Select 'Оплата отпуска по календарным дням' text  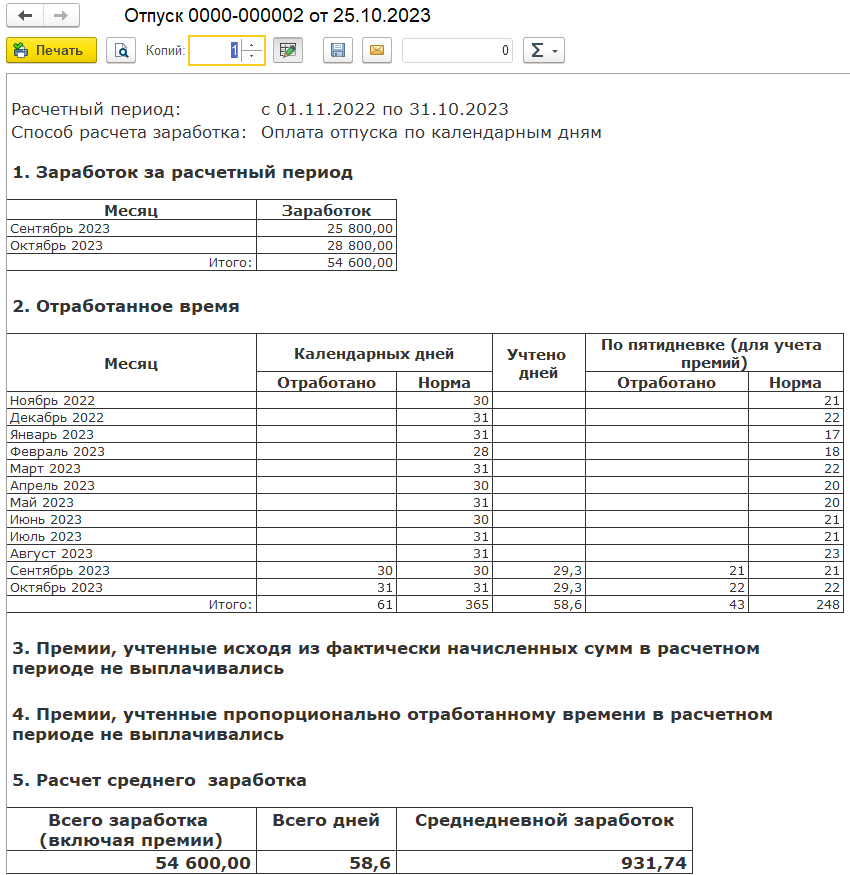(x=431, y=133)
